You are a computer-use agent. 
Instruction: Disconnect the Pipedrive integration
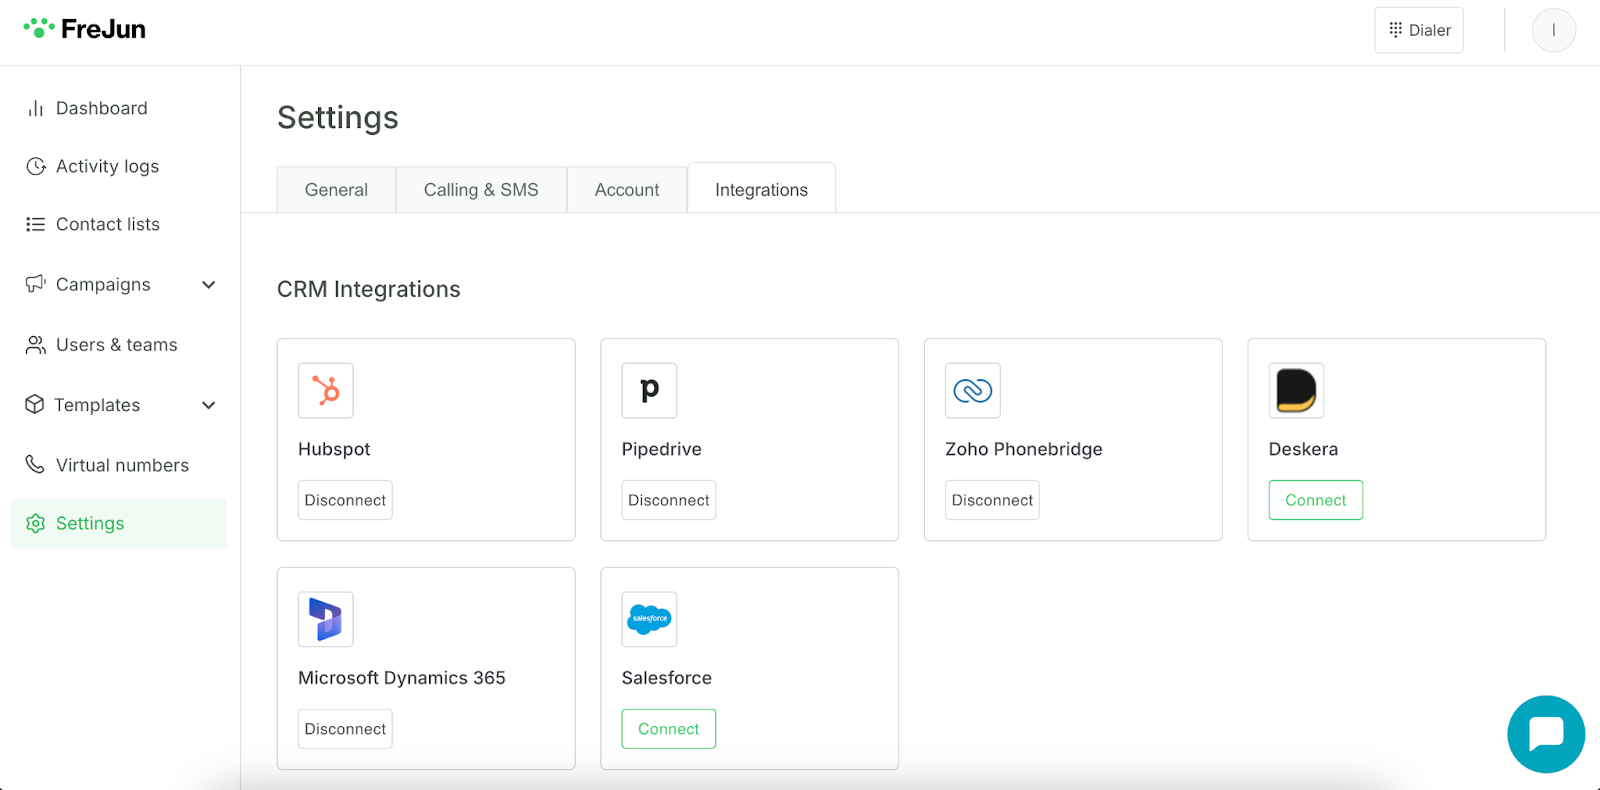click(x=669, y=500)
